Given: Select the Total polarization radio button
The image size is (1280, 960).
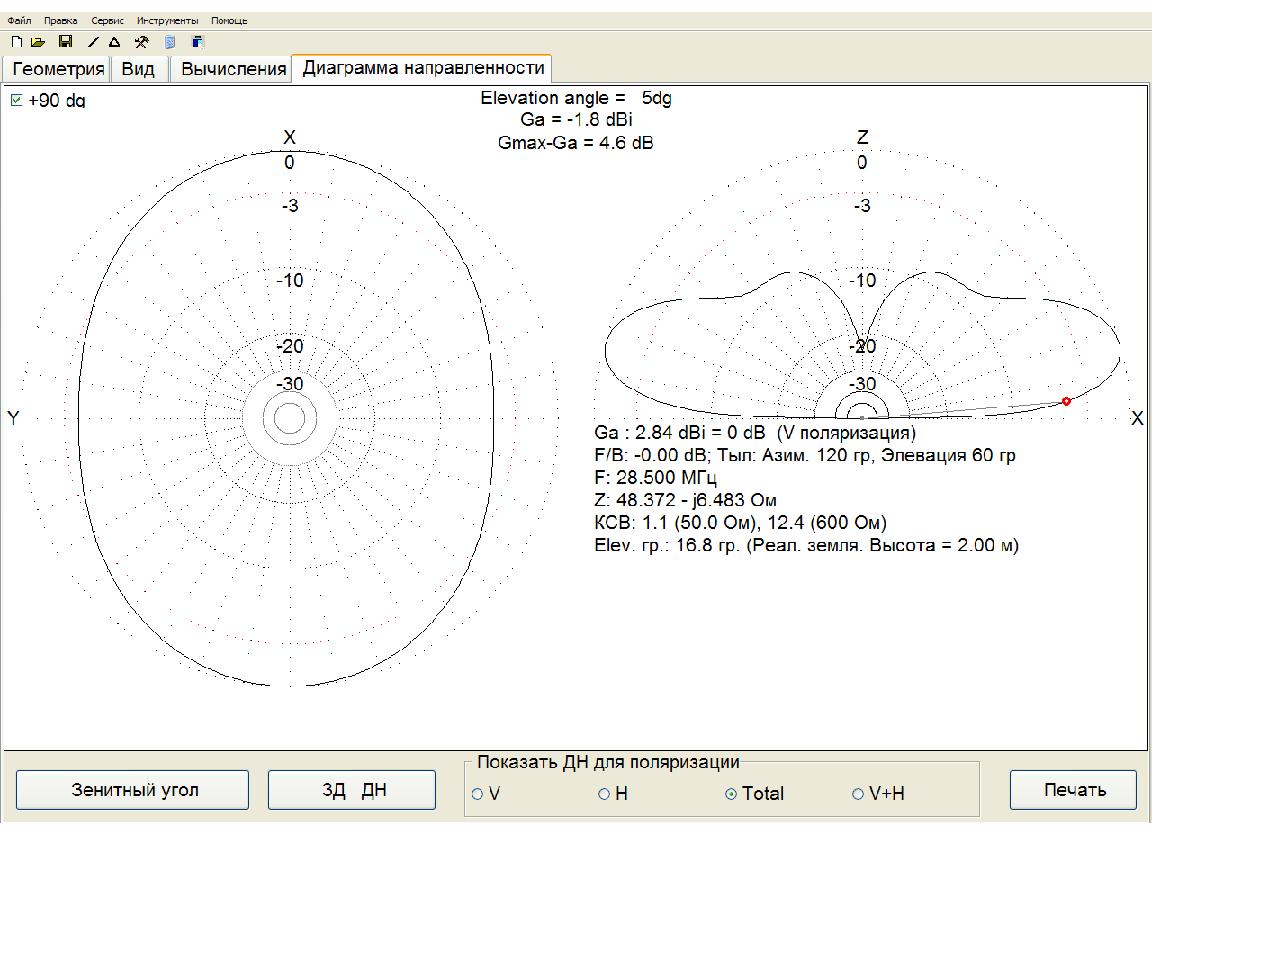Looking at the screenshot, I should (x=731, y=794).
